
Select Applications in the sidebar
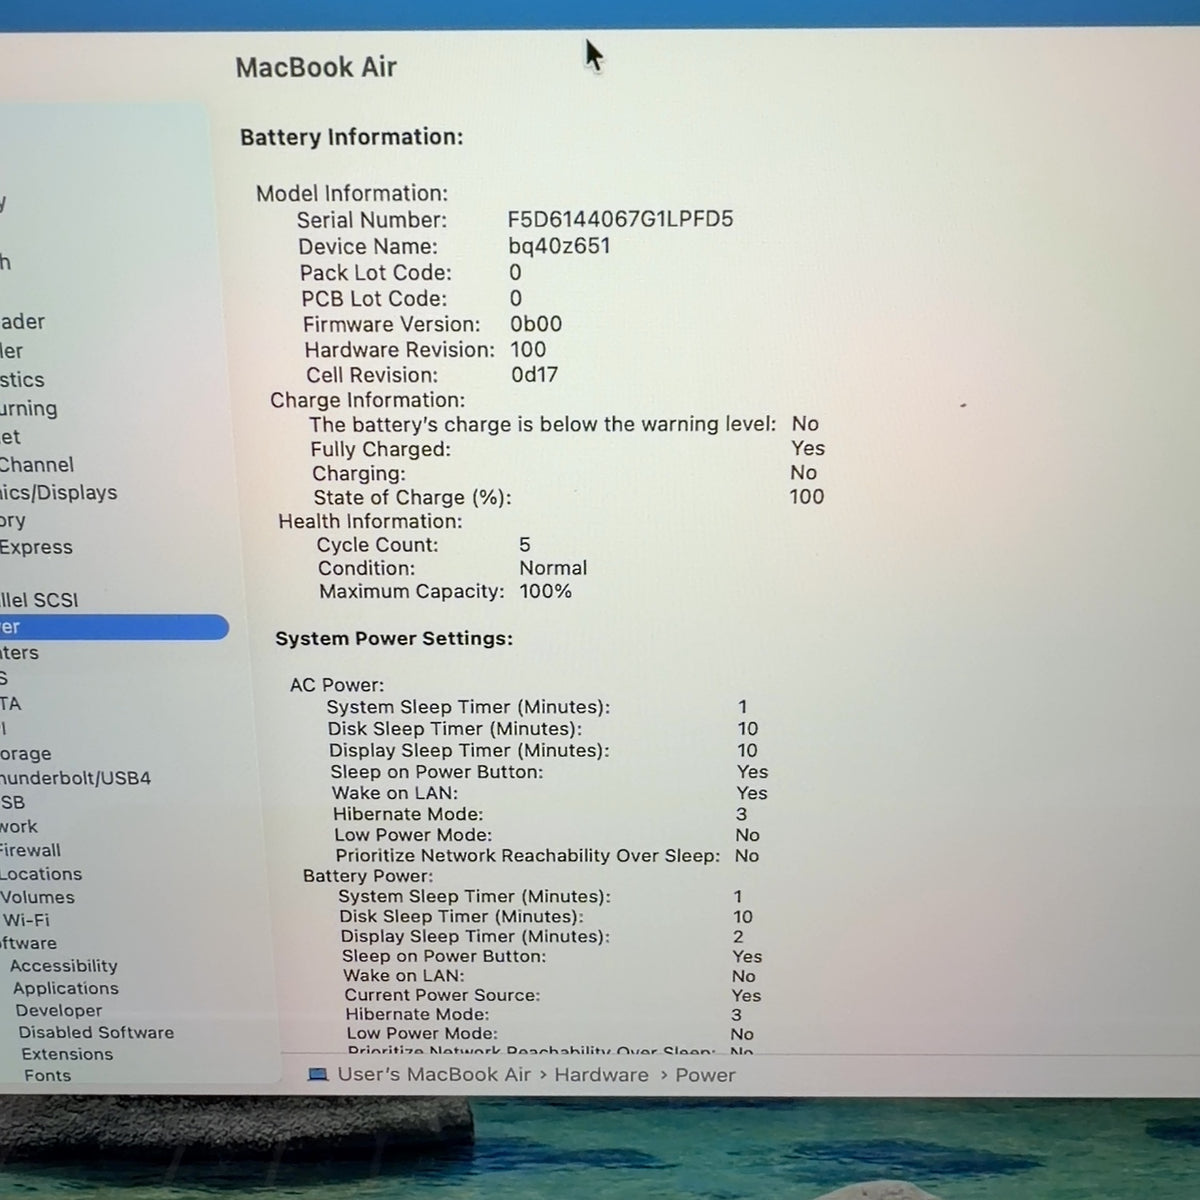66,988
